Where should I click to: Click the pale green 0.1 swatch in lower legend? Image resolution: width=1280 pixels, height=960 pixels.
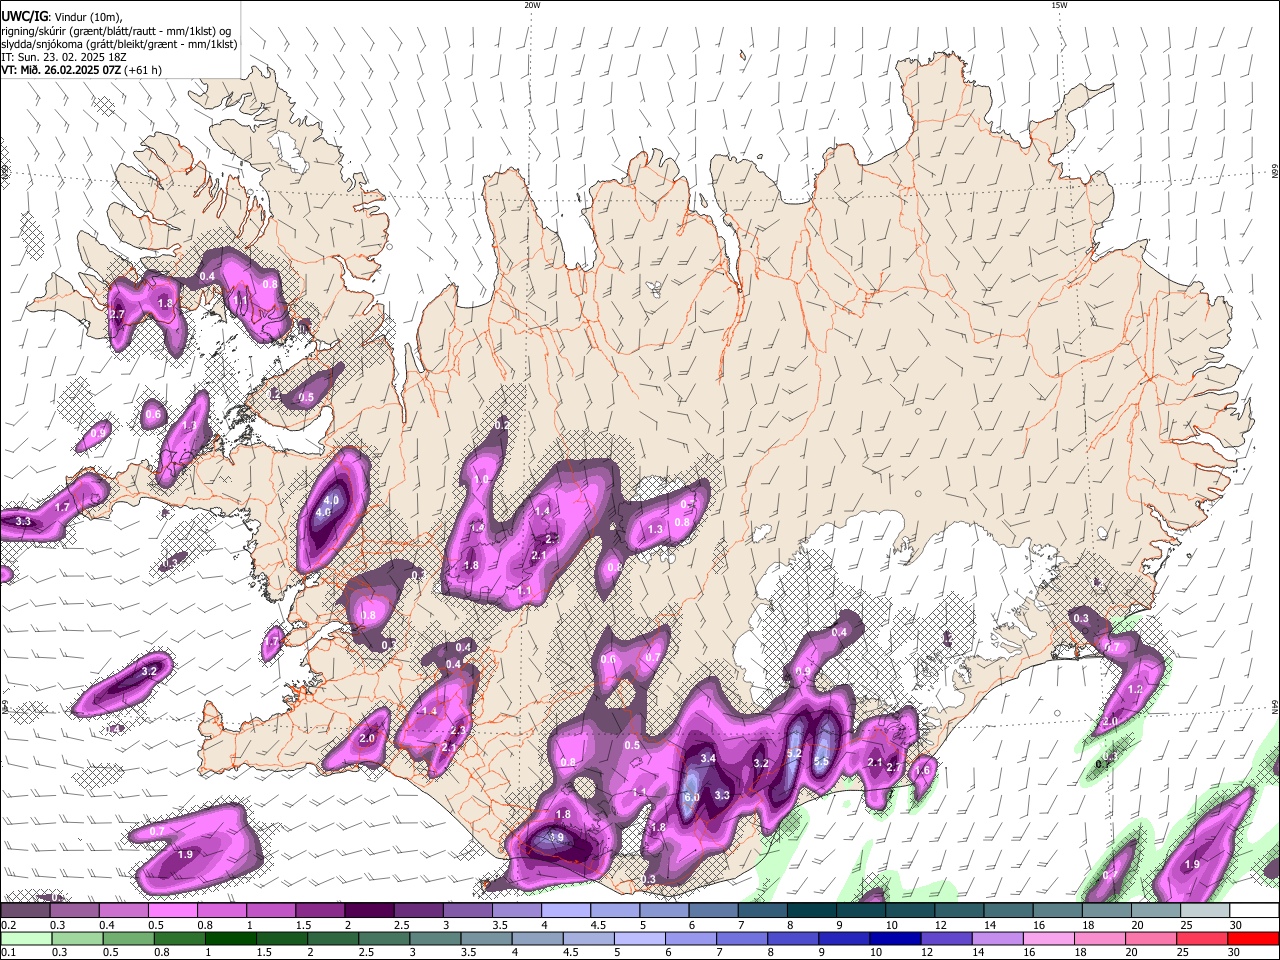[x=25, y=938]
